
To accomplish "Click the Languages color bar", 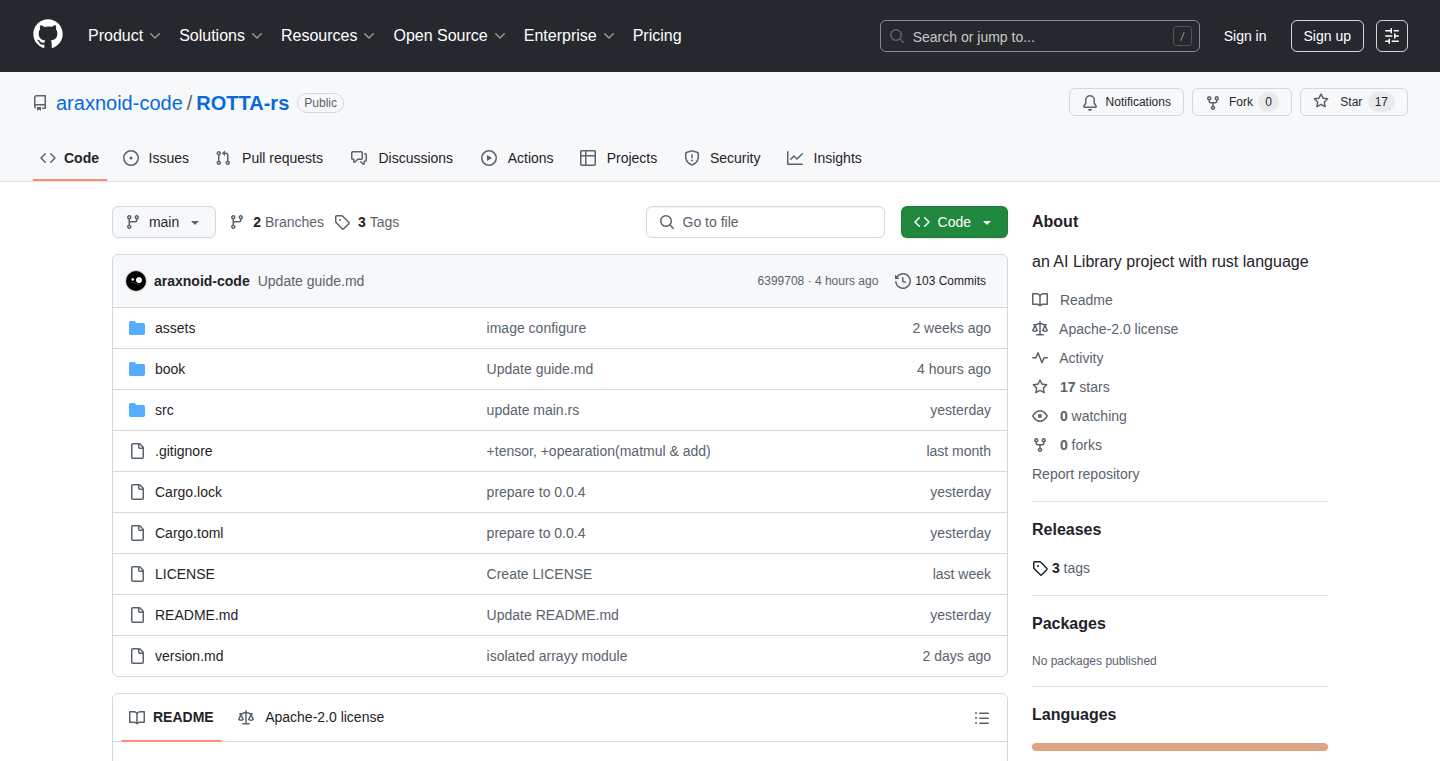I will (x=1180, y=747).
